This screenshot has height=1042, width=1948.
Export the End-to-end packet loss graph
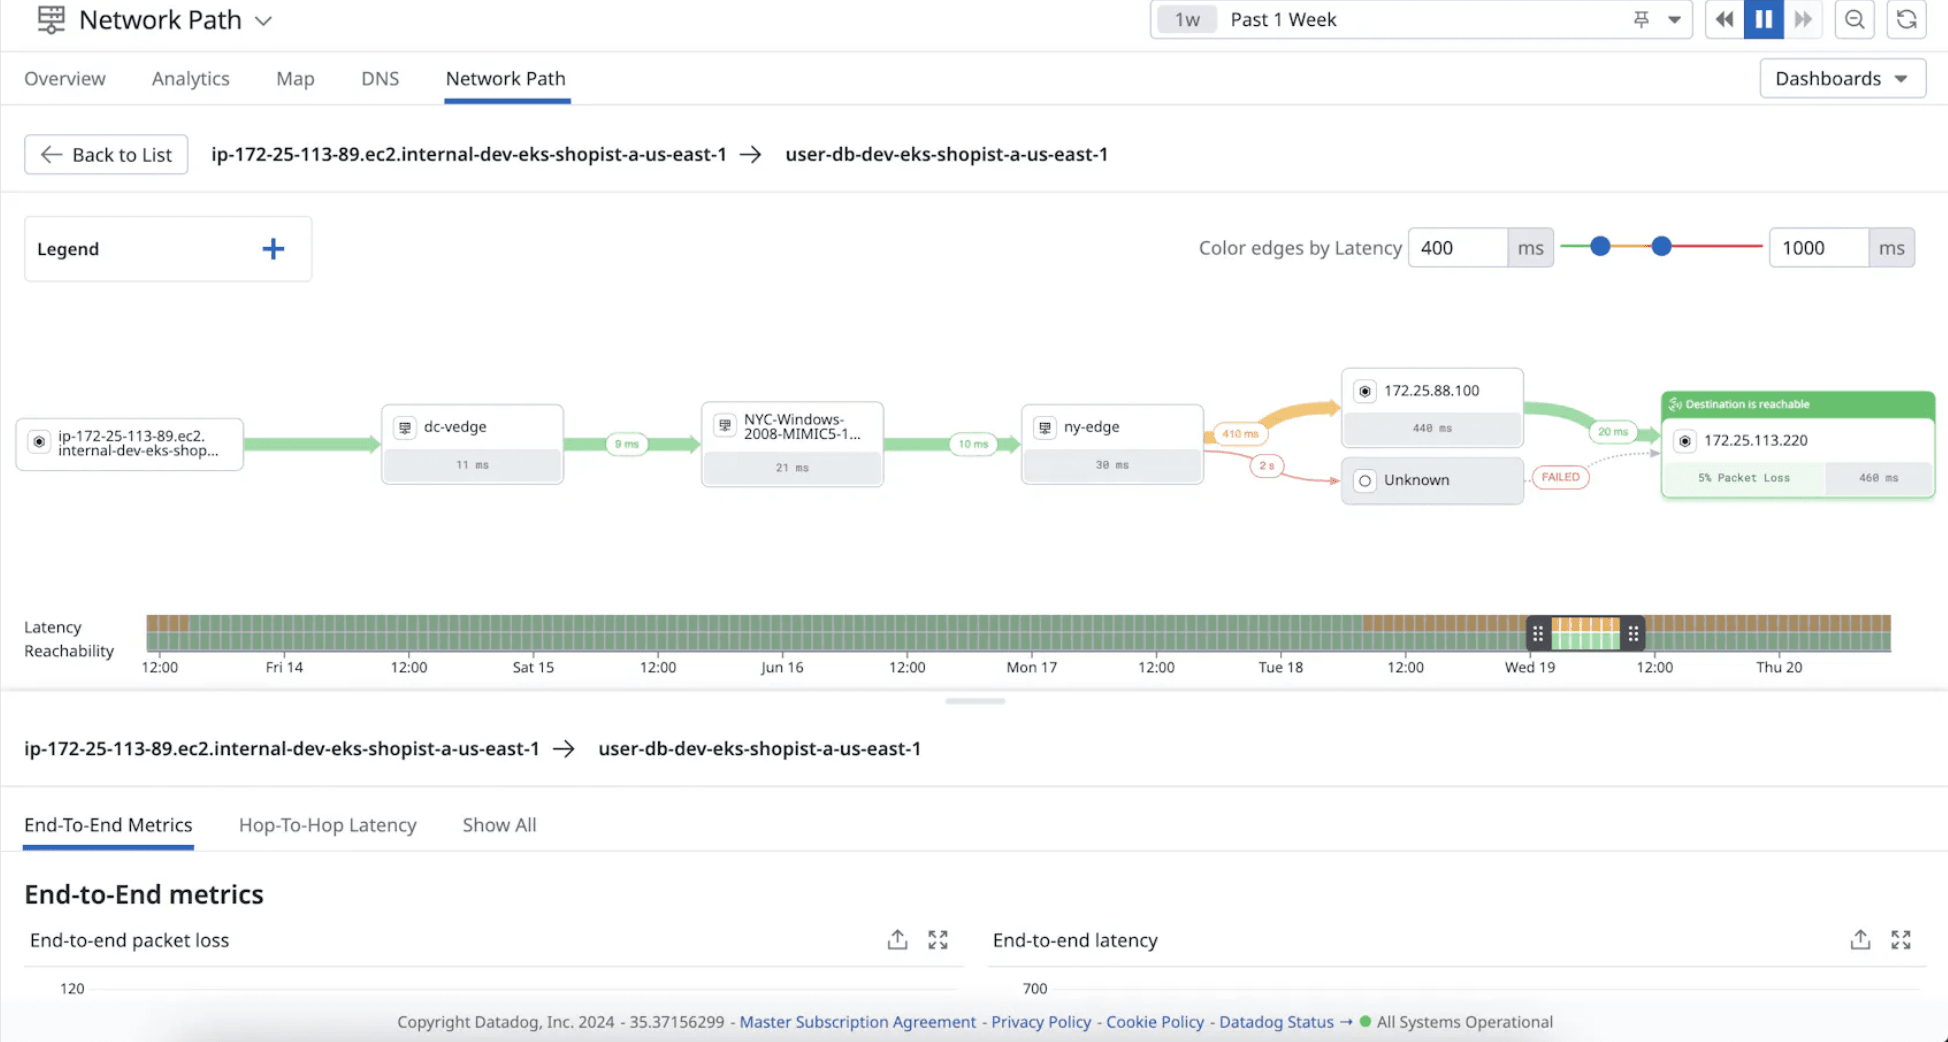(897, 940)
